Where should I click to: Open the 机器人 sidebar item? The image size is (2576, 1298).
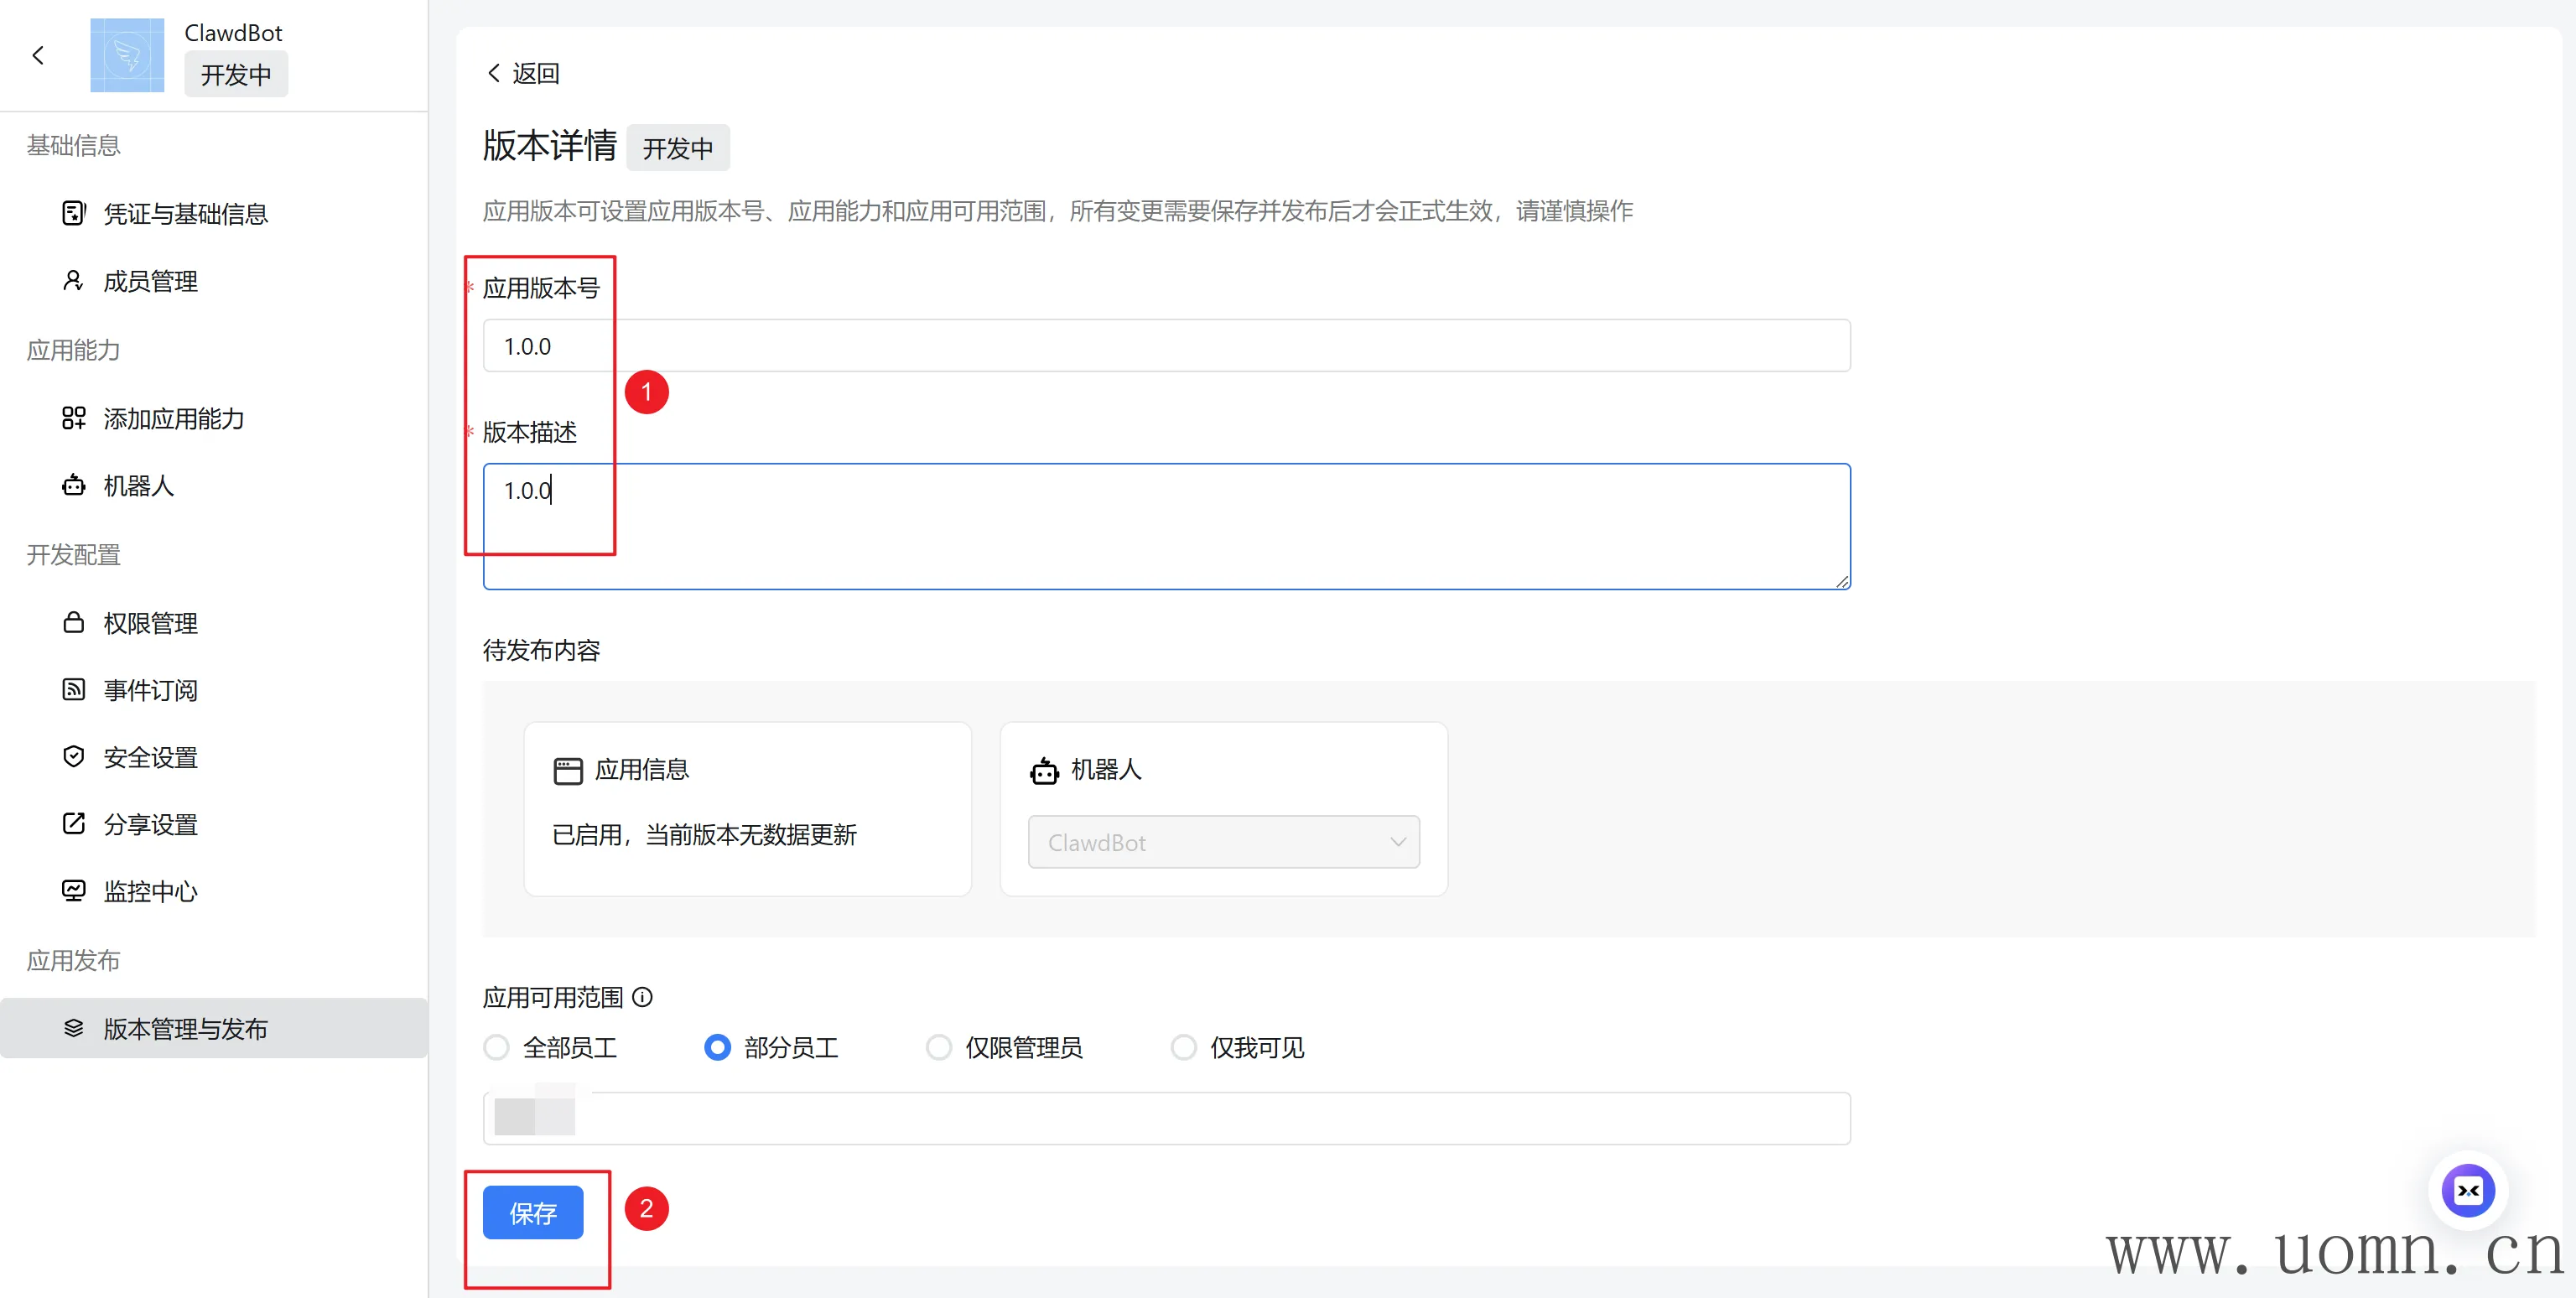click(x=138, y=486)
